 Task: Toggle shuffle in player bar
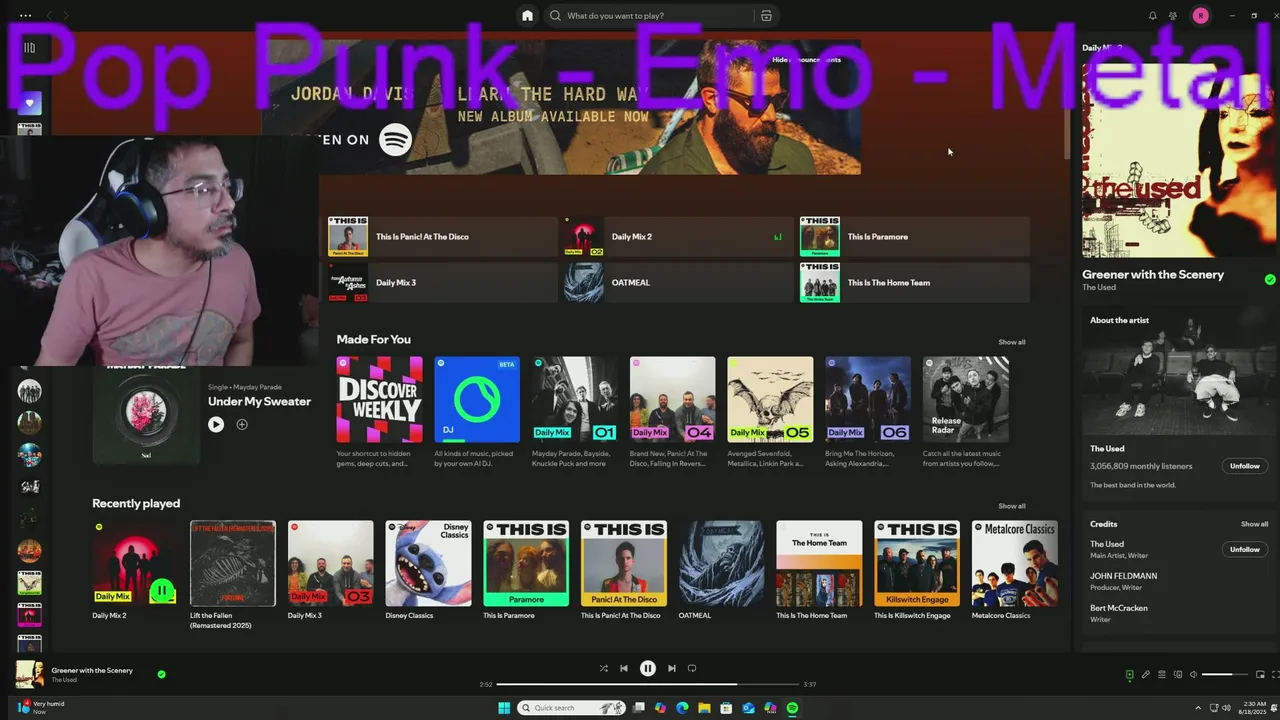click(603, 668)
